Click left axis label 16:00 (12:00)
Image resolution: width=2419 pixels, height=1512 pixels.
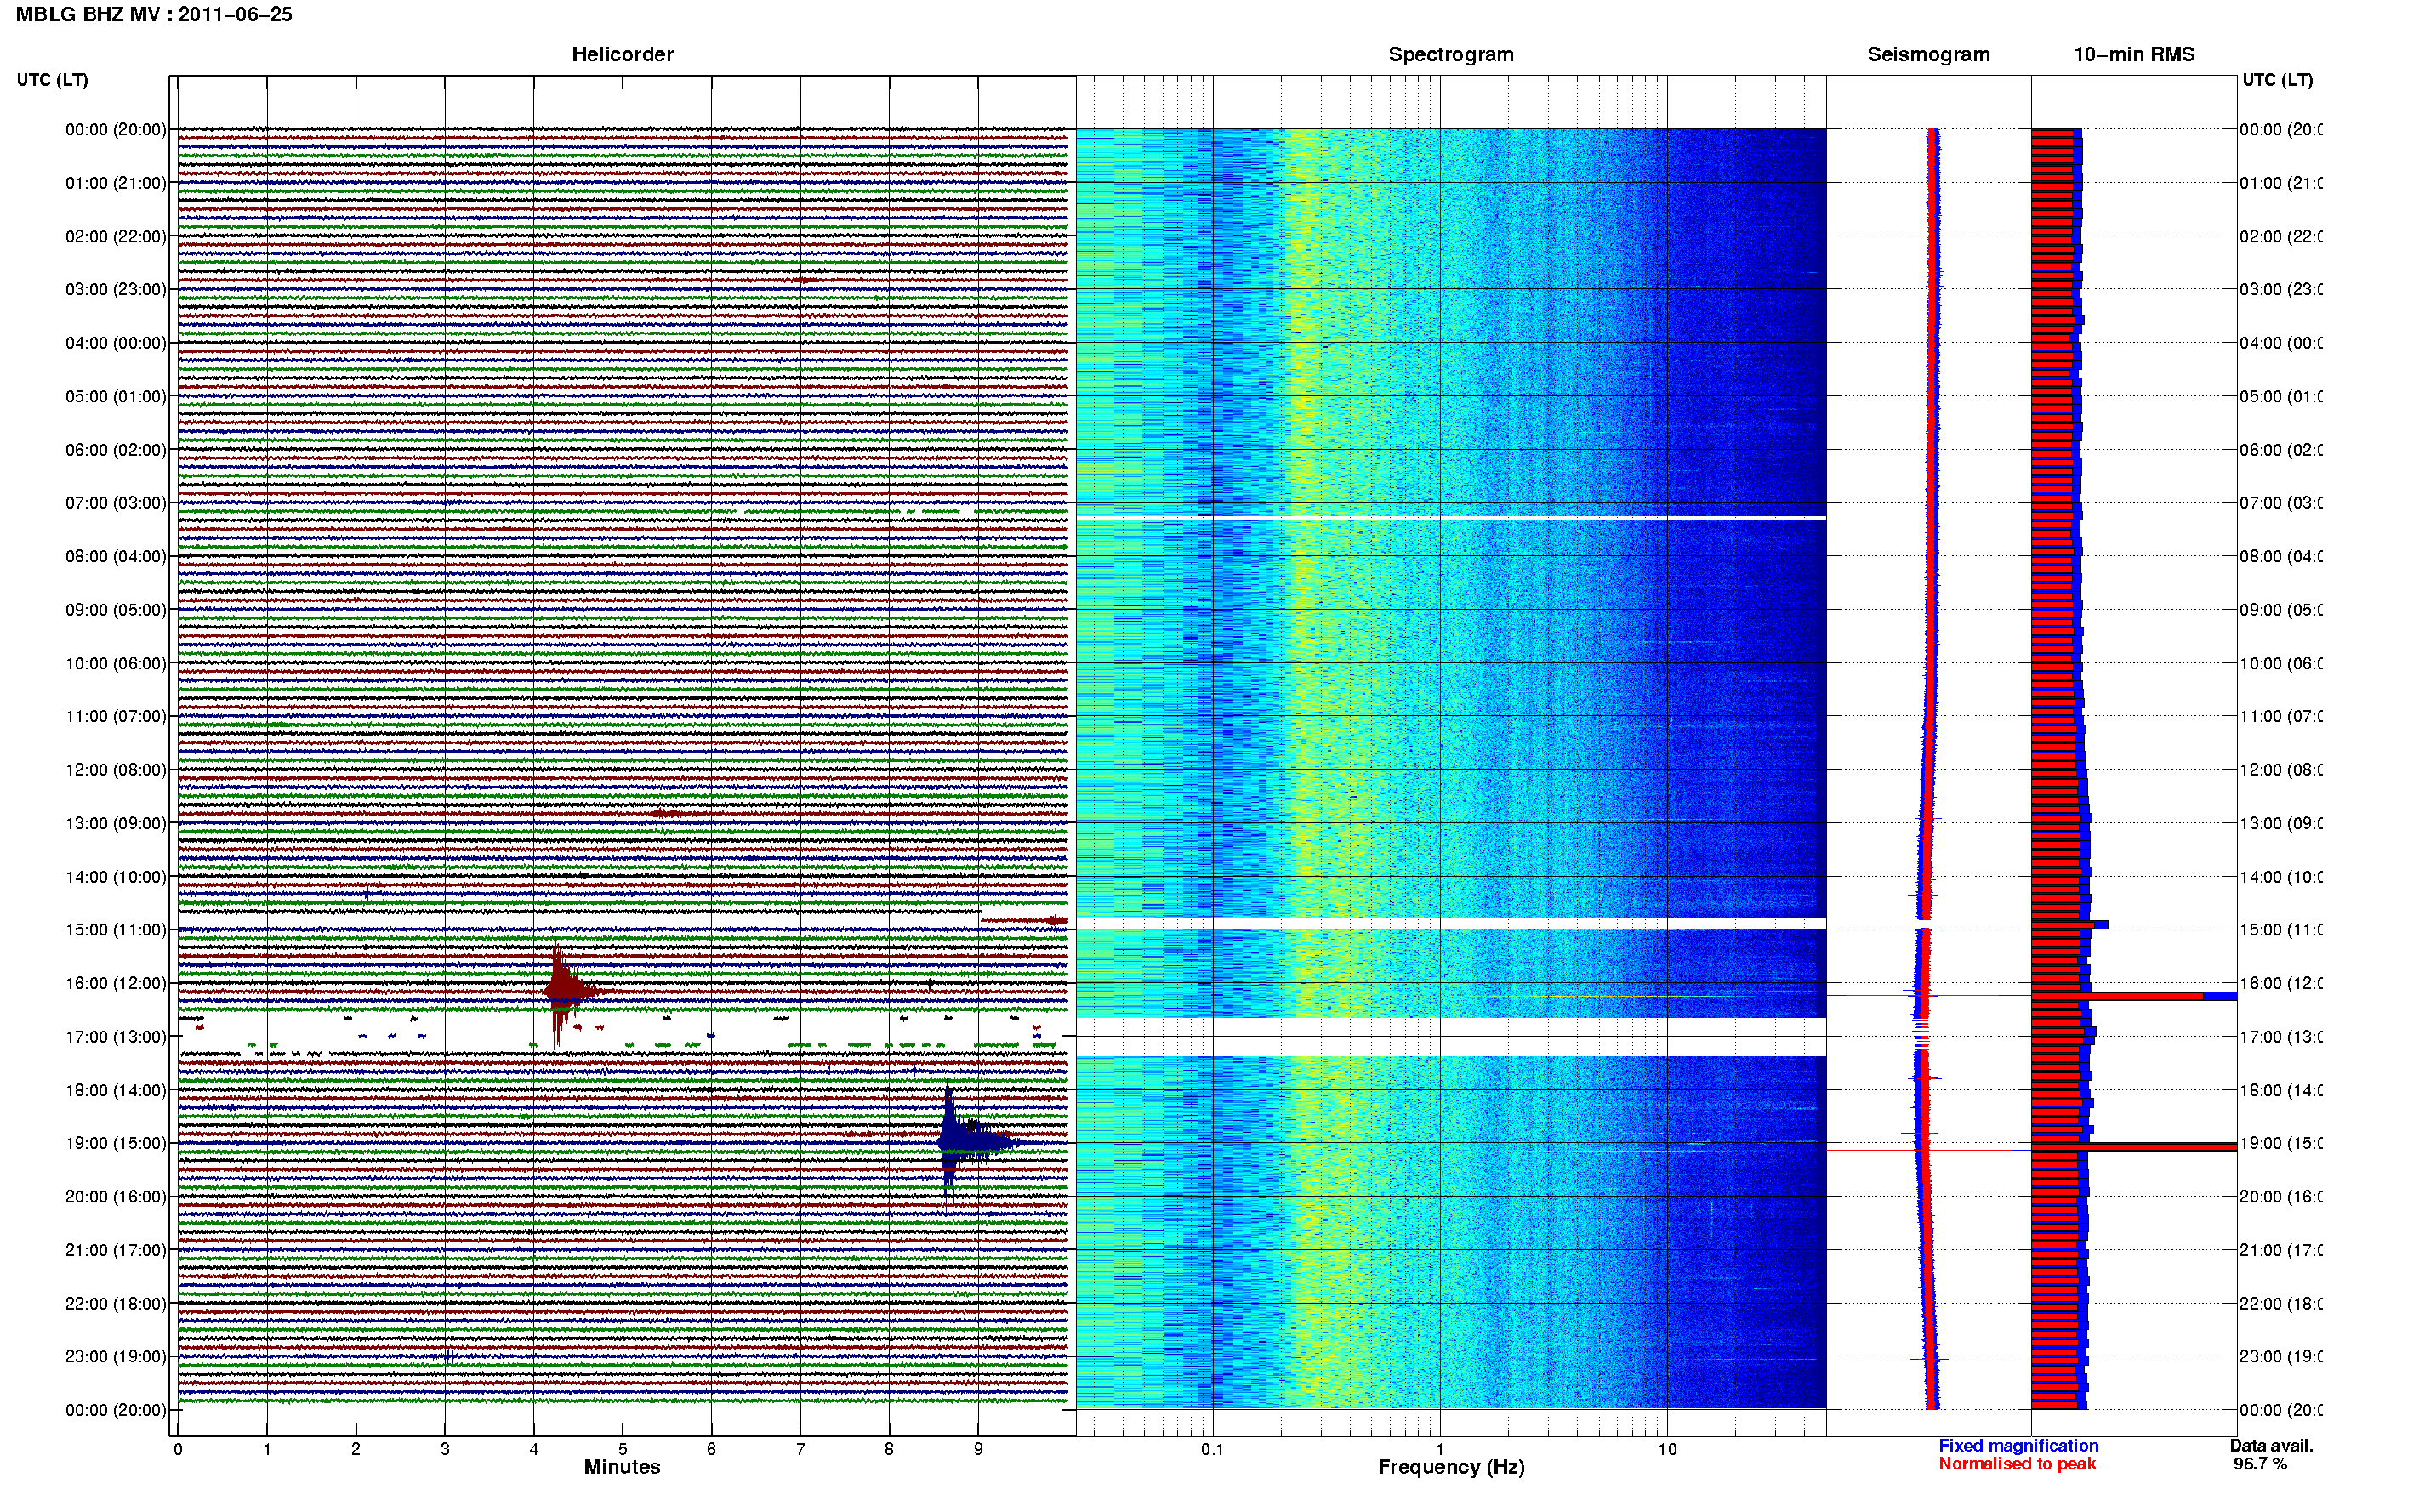coord(116,983)
